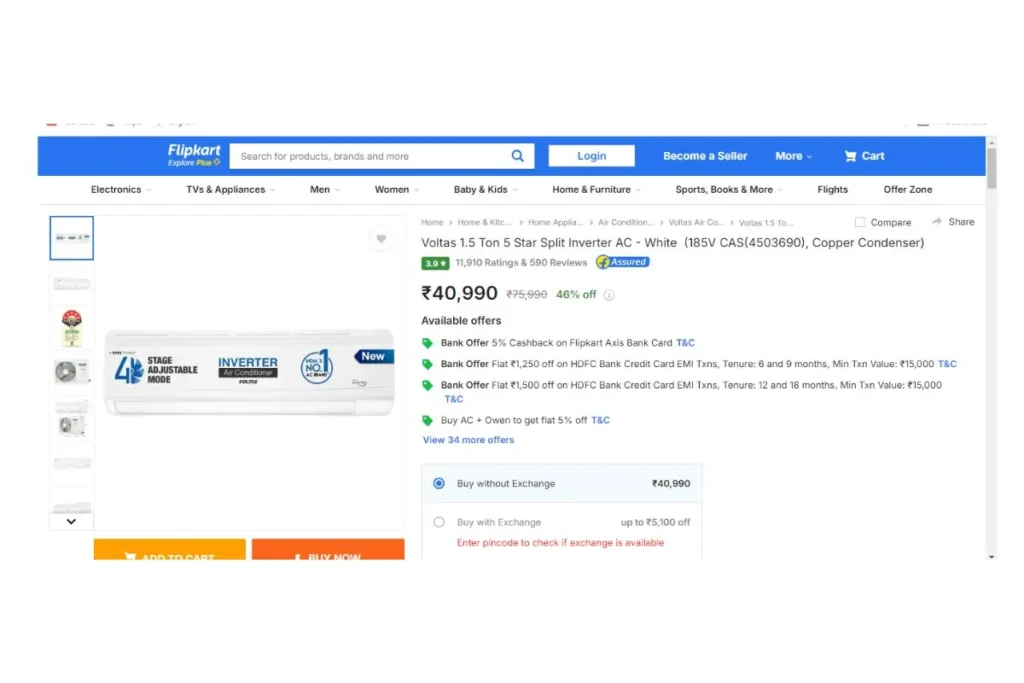Expand Baby & Kids dropdown
This screenshot has width=1024, height=683.
486,190
